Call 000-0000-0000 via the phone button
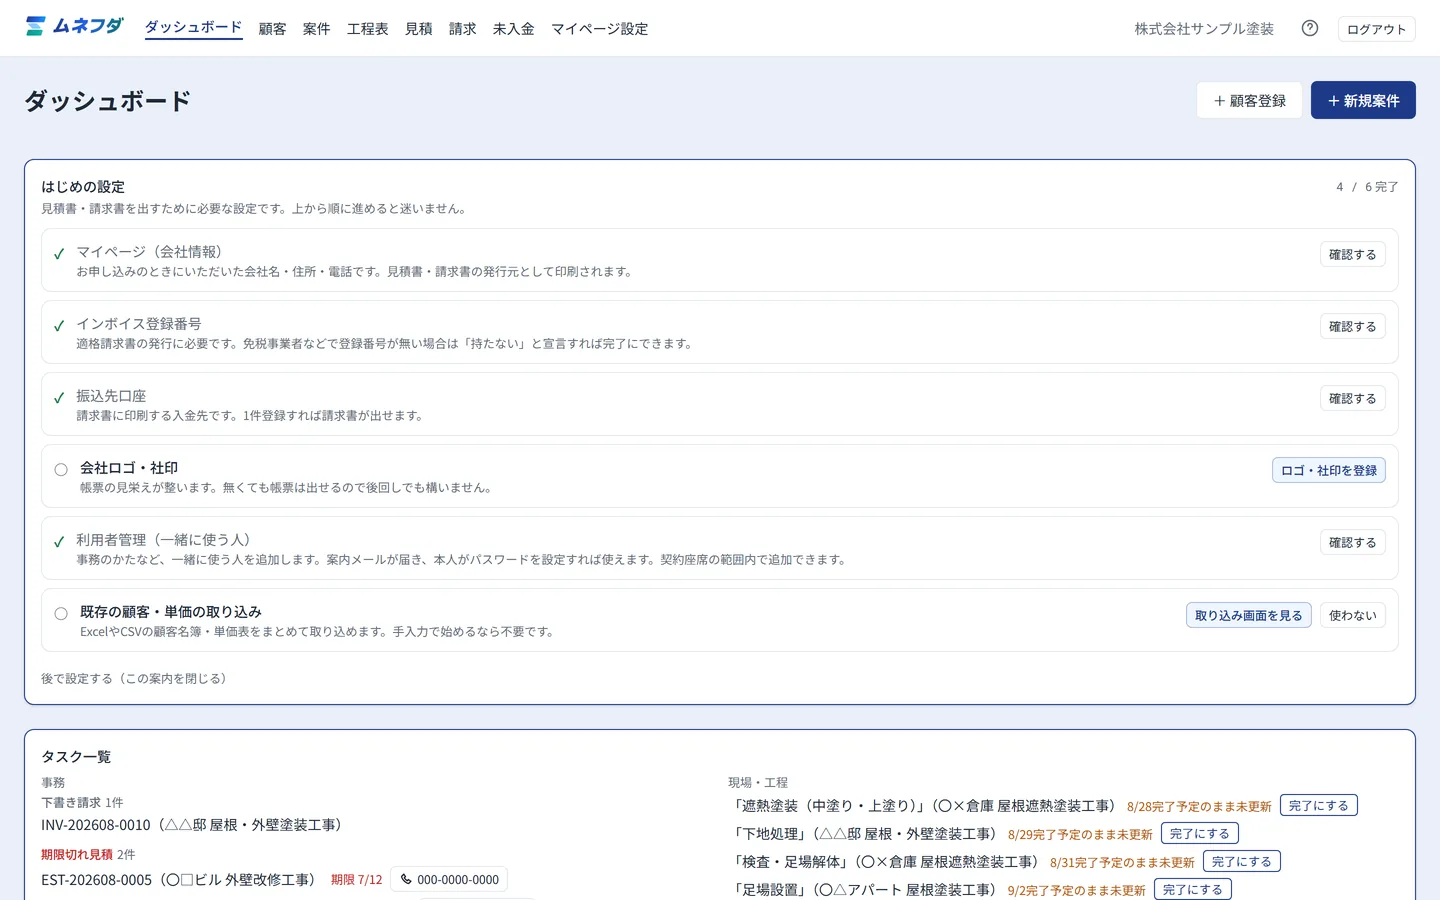 449,880
